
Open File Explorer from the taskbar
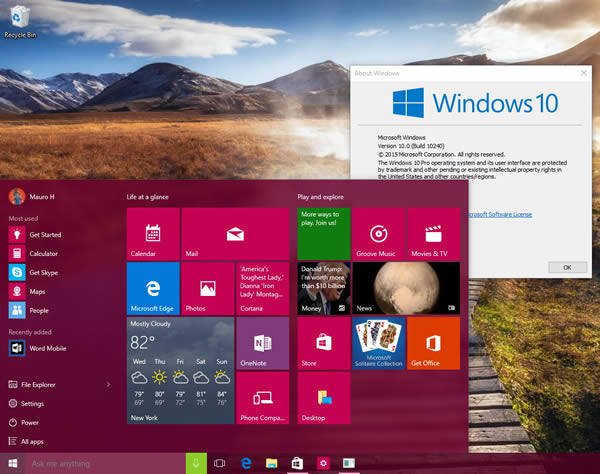[272, 464]
